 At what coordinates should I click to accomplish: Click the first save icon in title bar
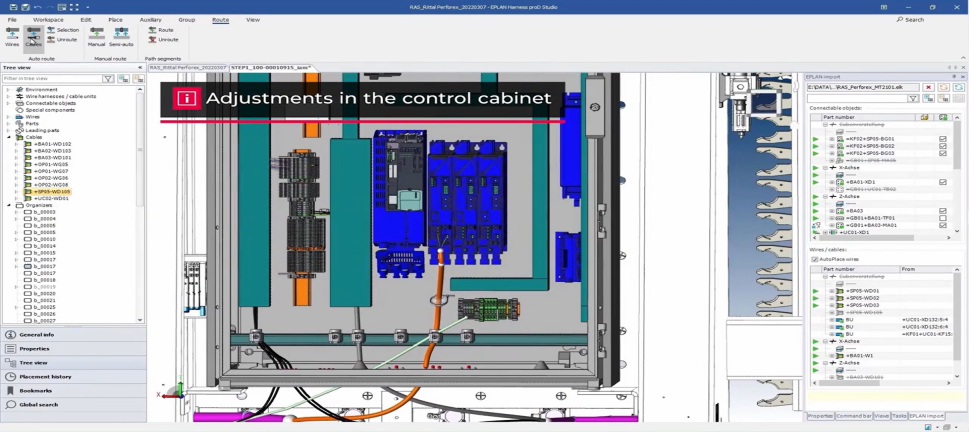tap(14, 7)
